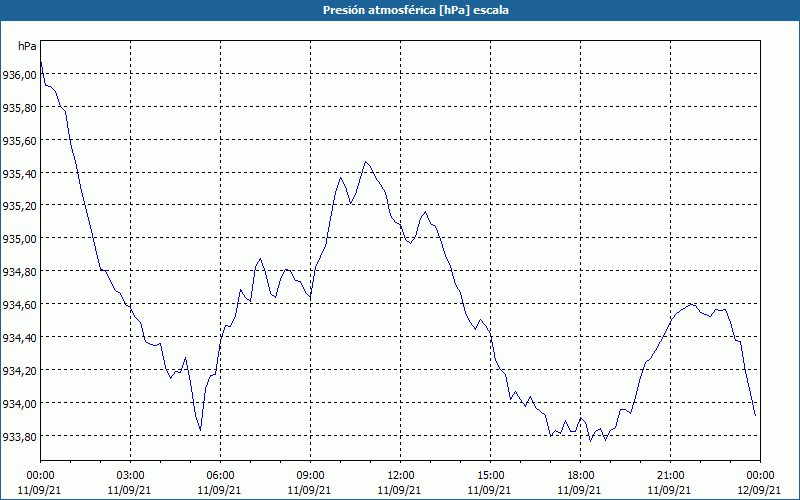
Task: Click the 12:00 time axis label
Action: [x=401, y=476]
